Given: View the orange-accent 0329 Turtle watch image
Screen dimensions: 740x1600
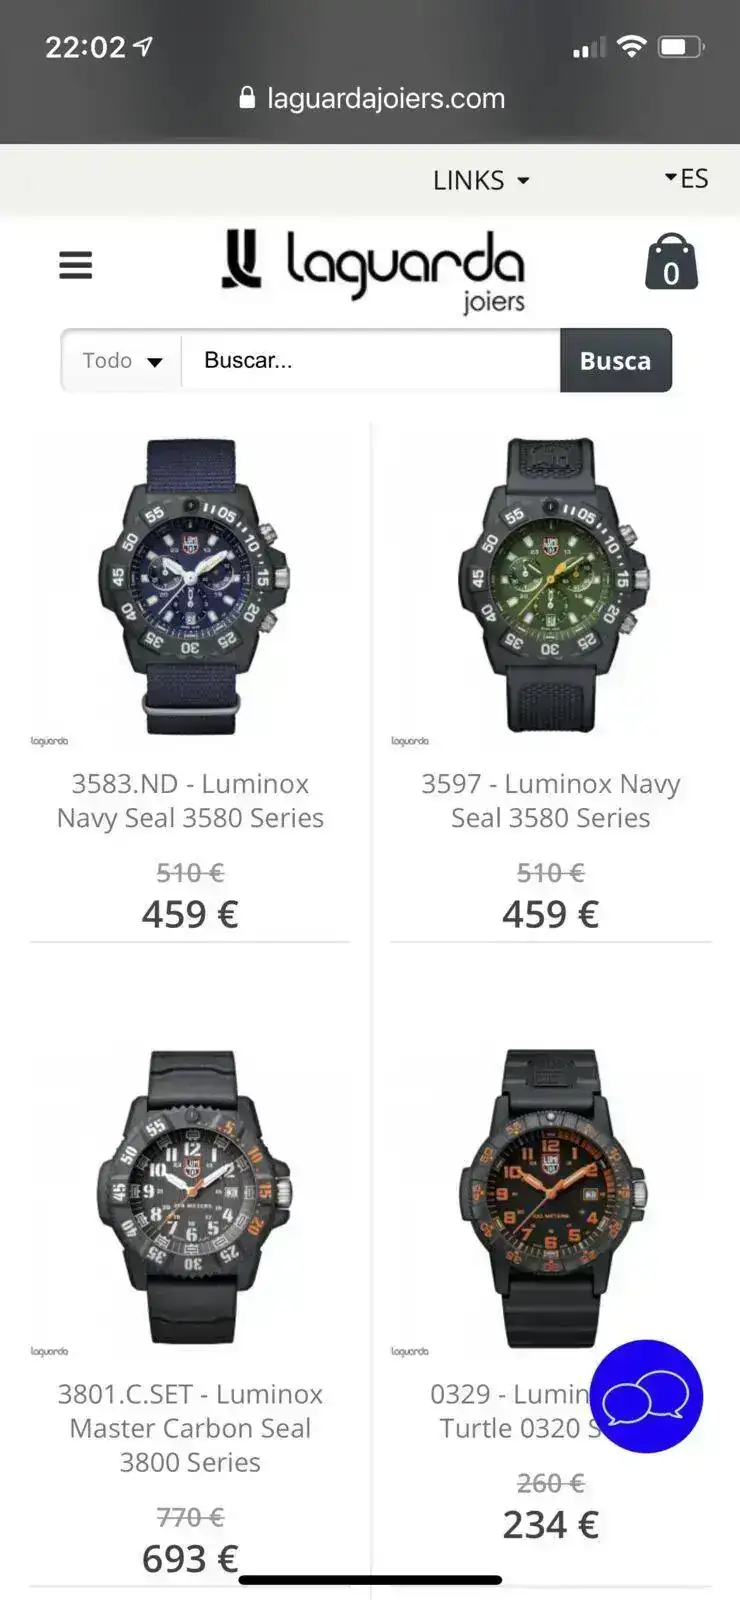Looking at the screenshot, I should tap(551, 1198).
